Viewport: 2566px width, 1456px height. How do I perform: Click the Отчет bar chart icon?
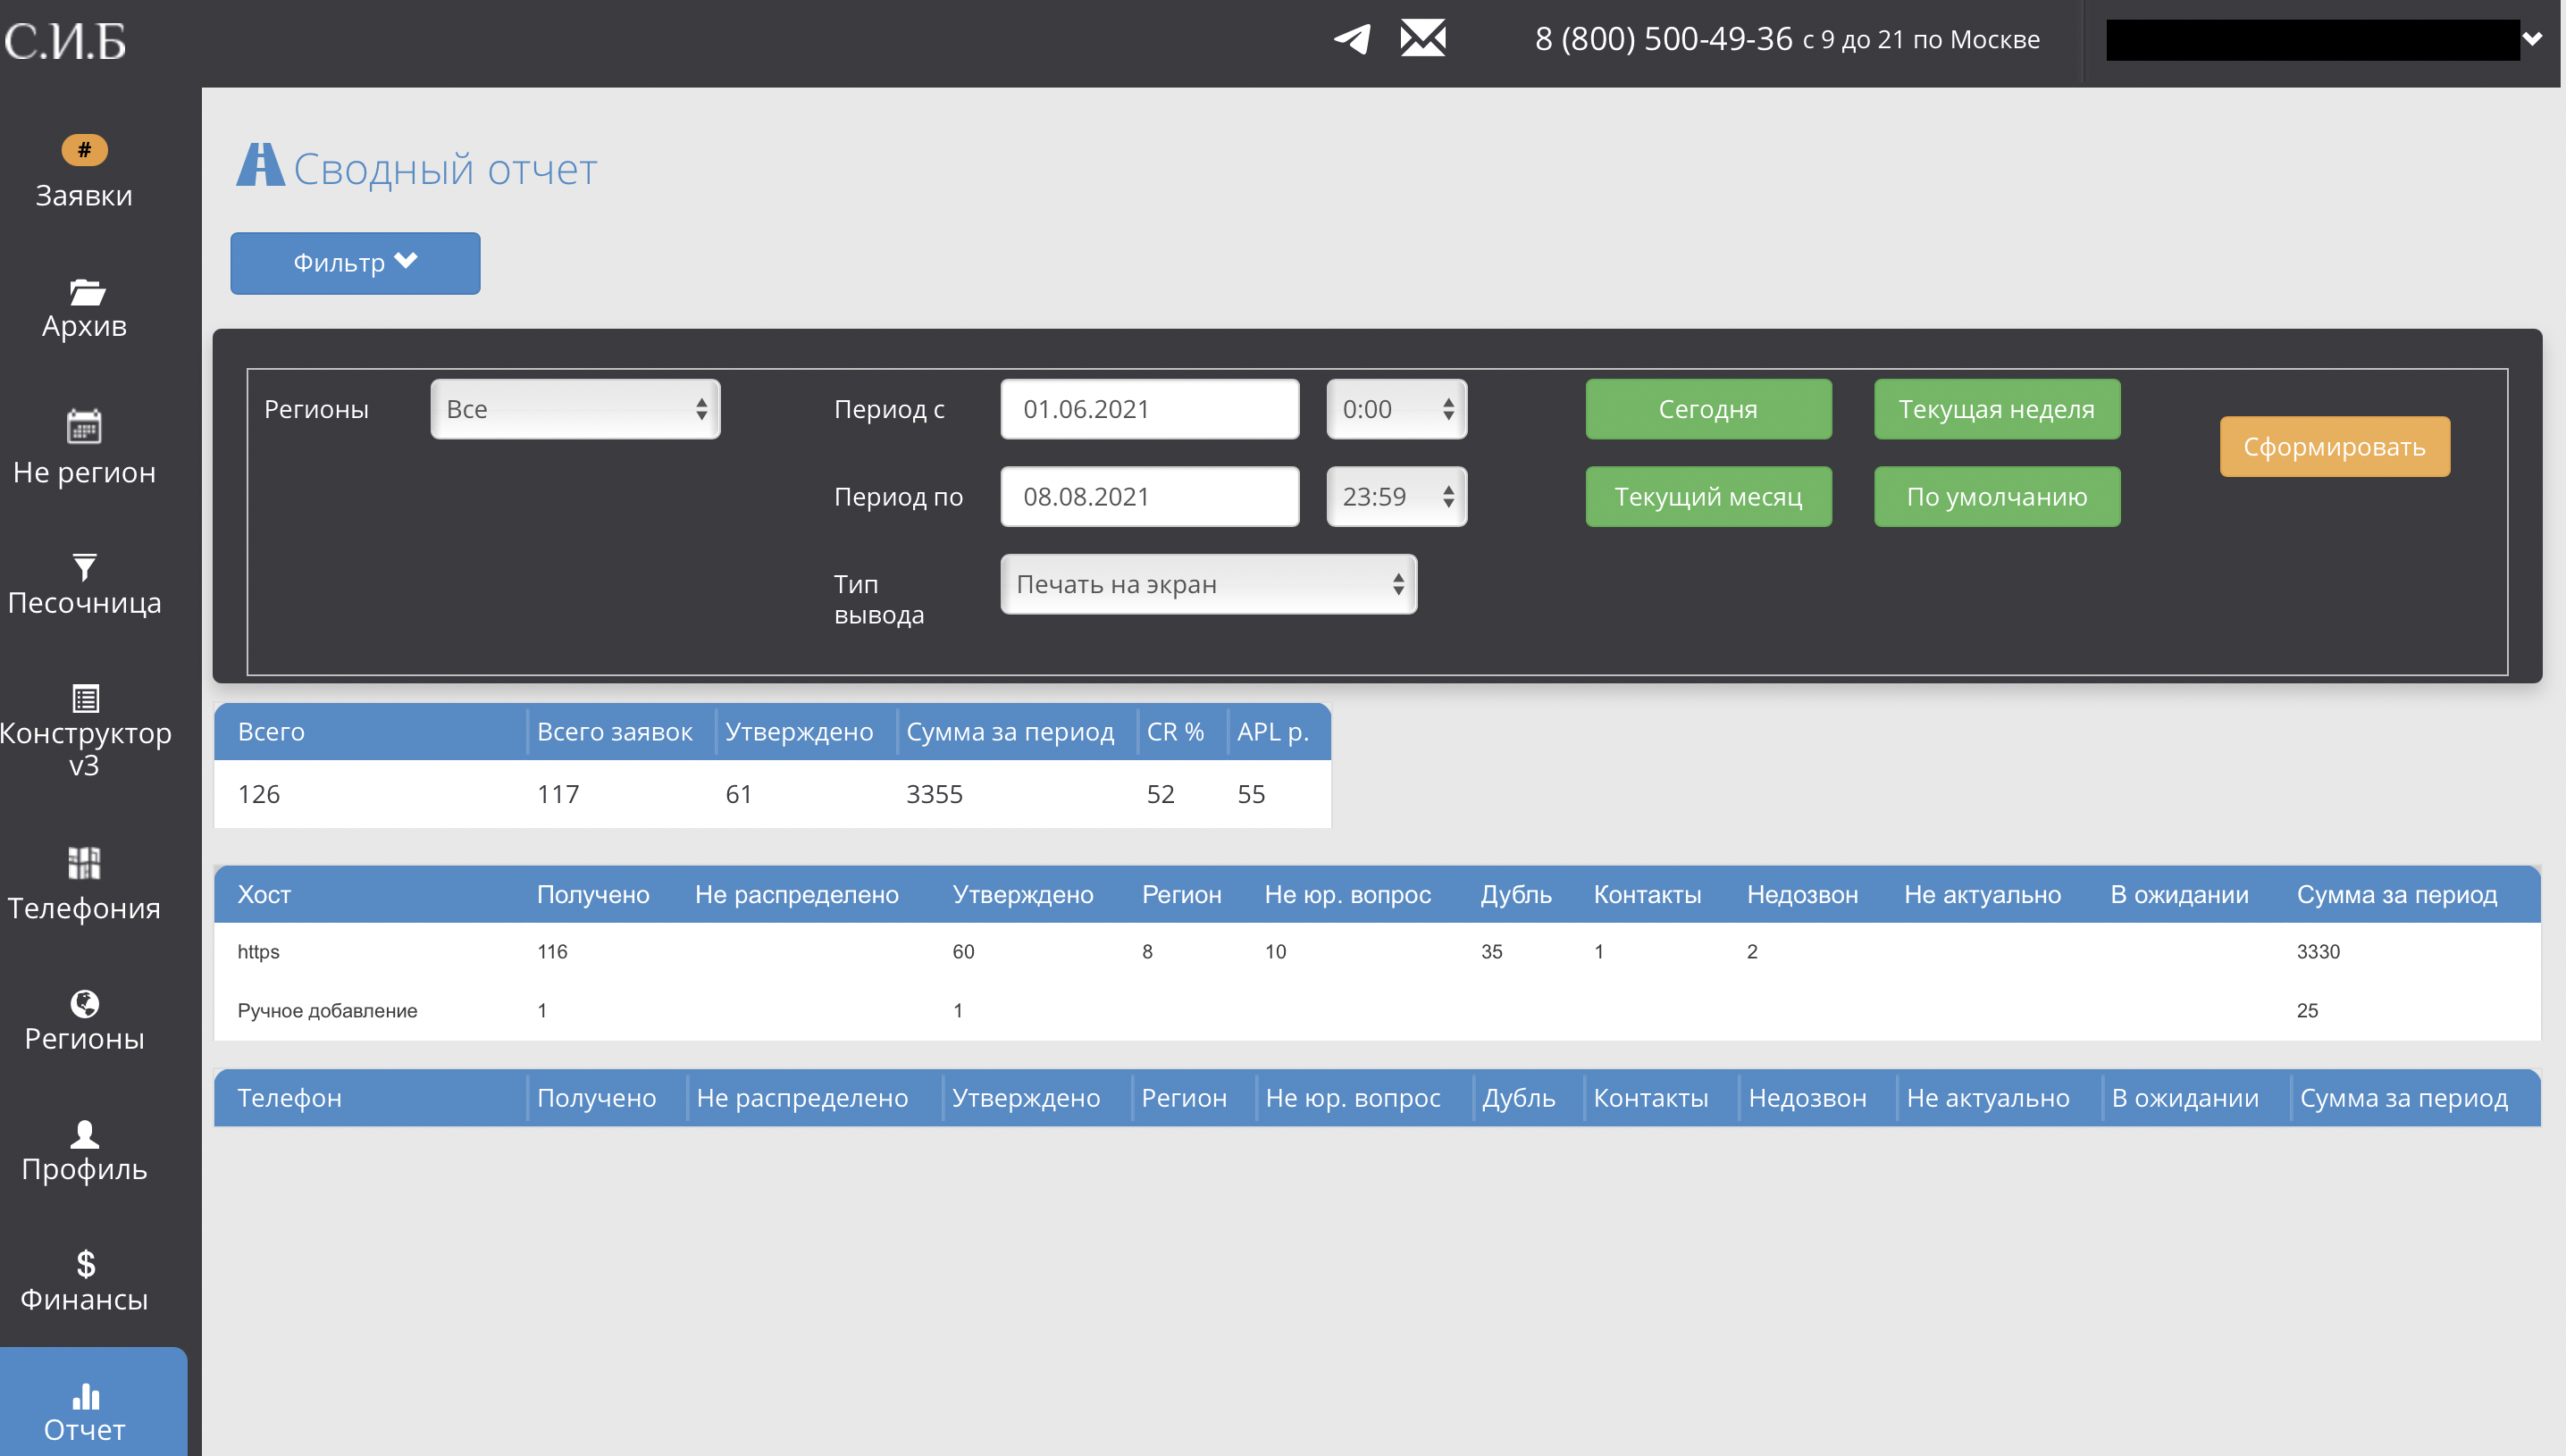point(87,1396)
